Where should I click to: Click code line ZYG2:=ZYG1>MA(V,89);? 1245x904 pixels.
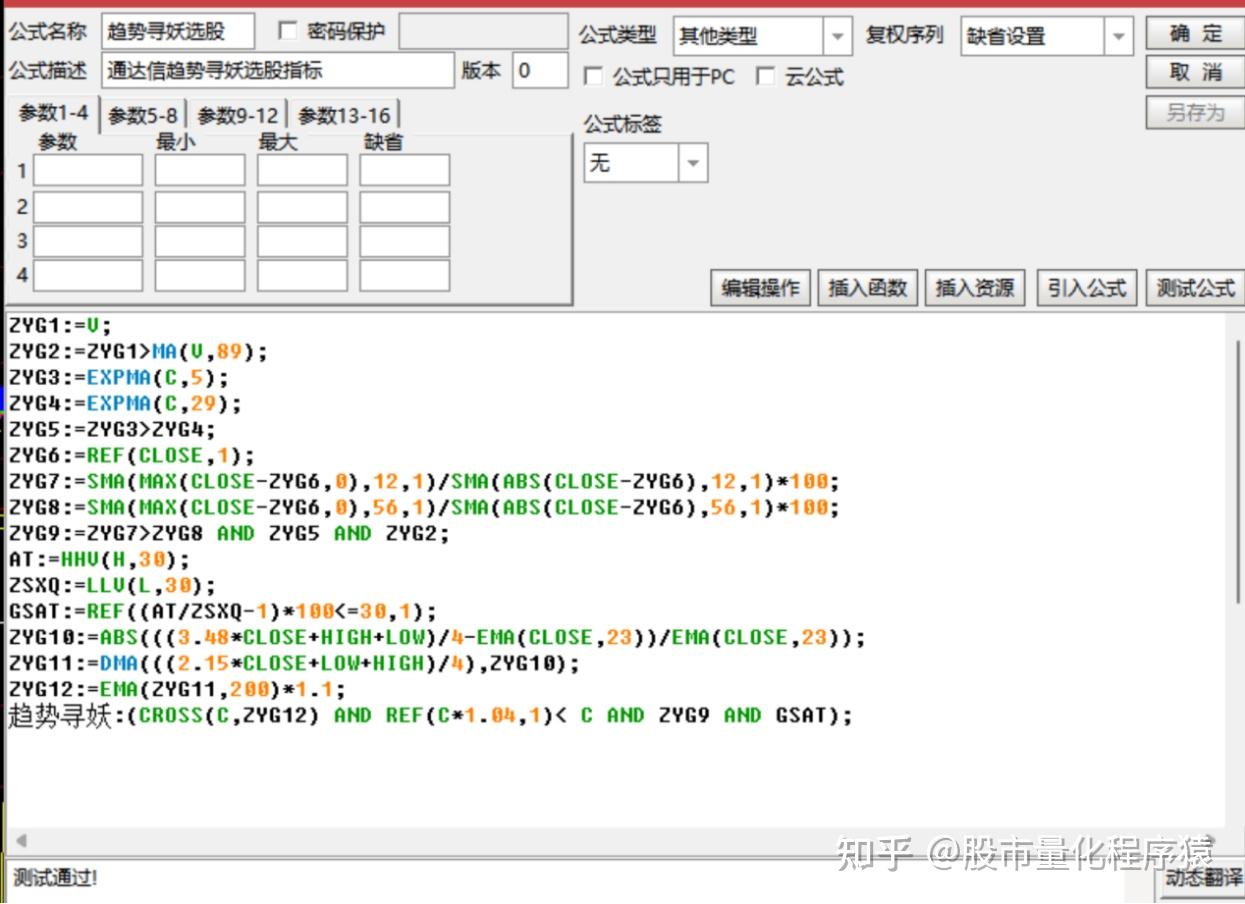coord(138,351)
